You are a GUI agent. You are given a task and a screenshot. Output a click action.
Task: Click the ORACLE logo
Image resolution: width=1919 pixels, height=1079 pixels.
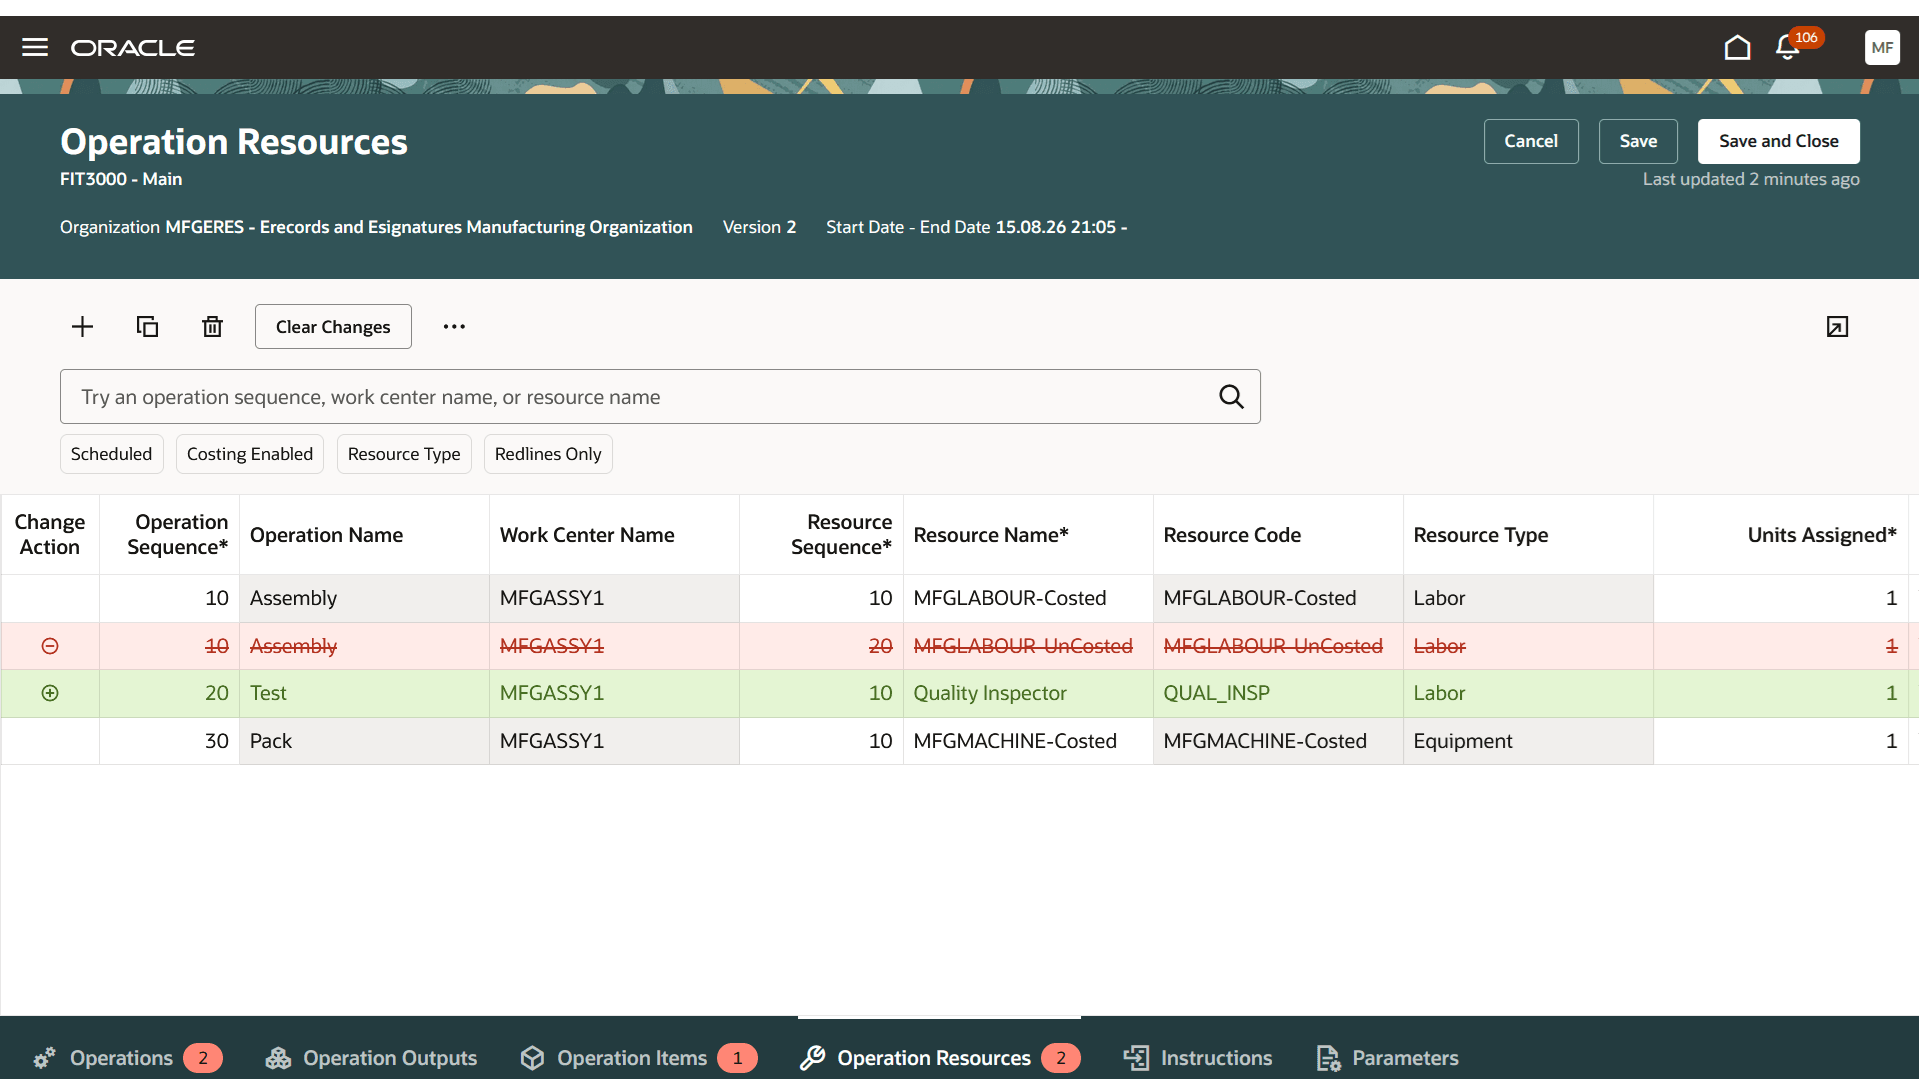coord(133,48)
